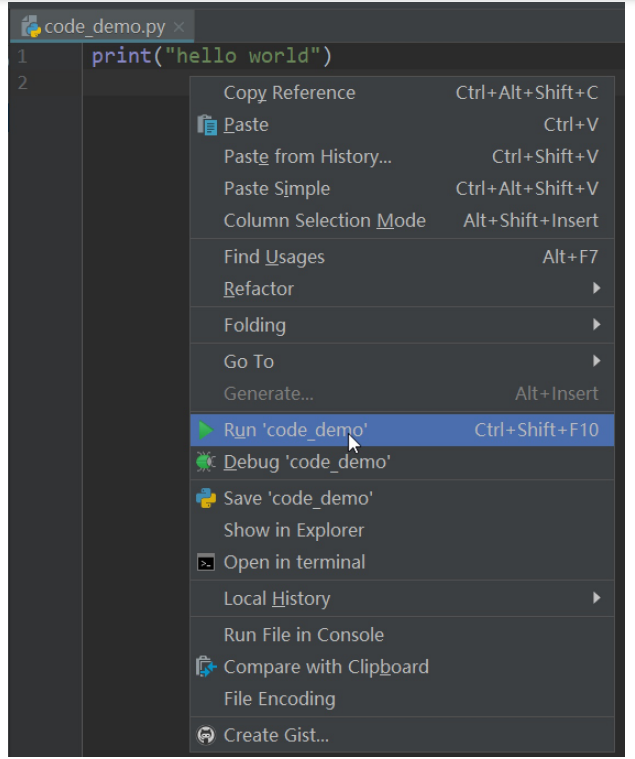
Task: Click the Python icon beside Save 'code_demo'
Action: (206, 498)
